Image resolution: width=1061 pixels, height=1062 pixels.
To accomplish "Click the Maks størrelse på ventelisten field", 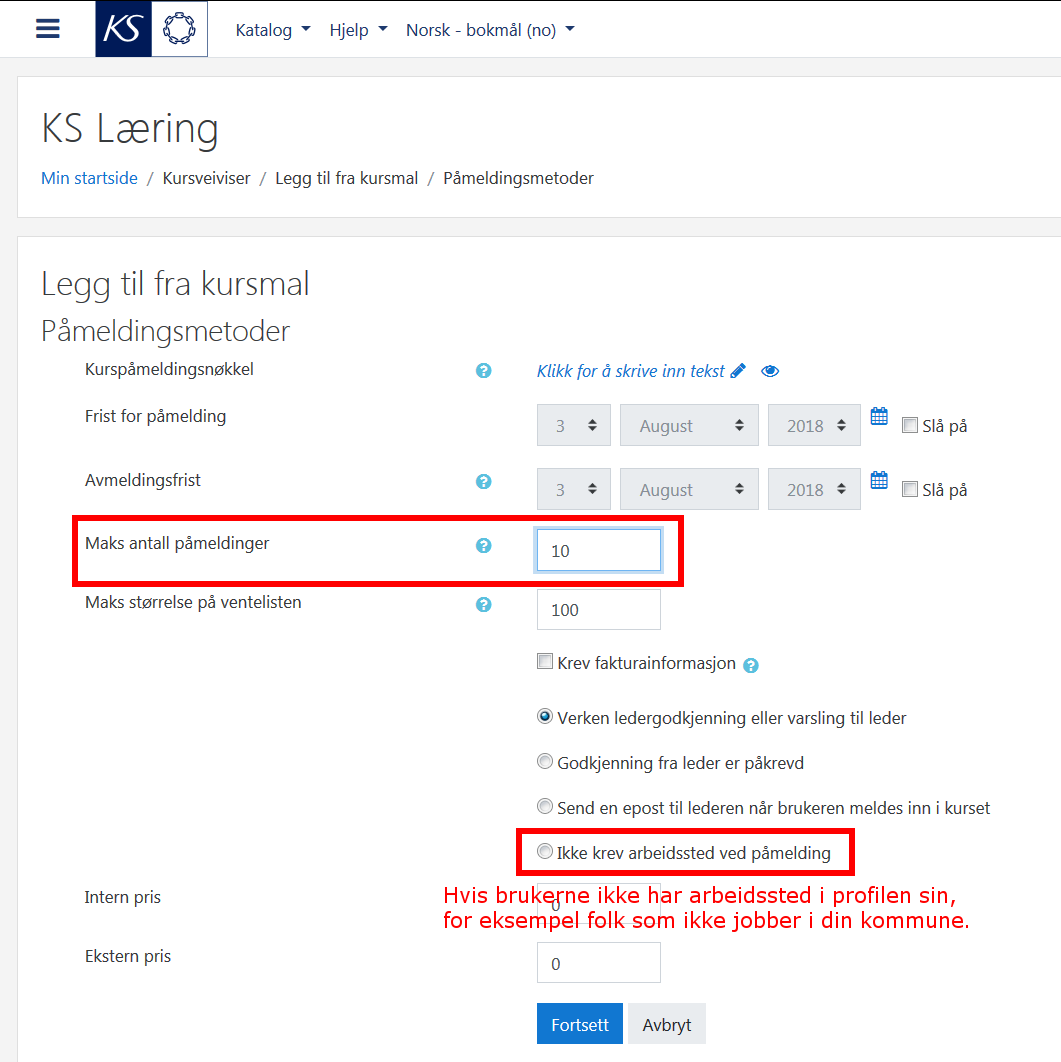I will tap(599, 610).
